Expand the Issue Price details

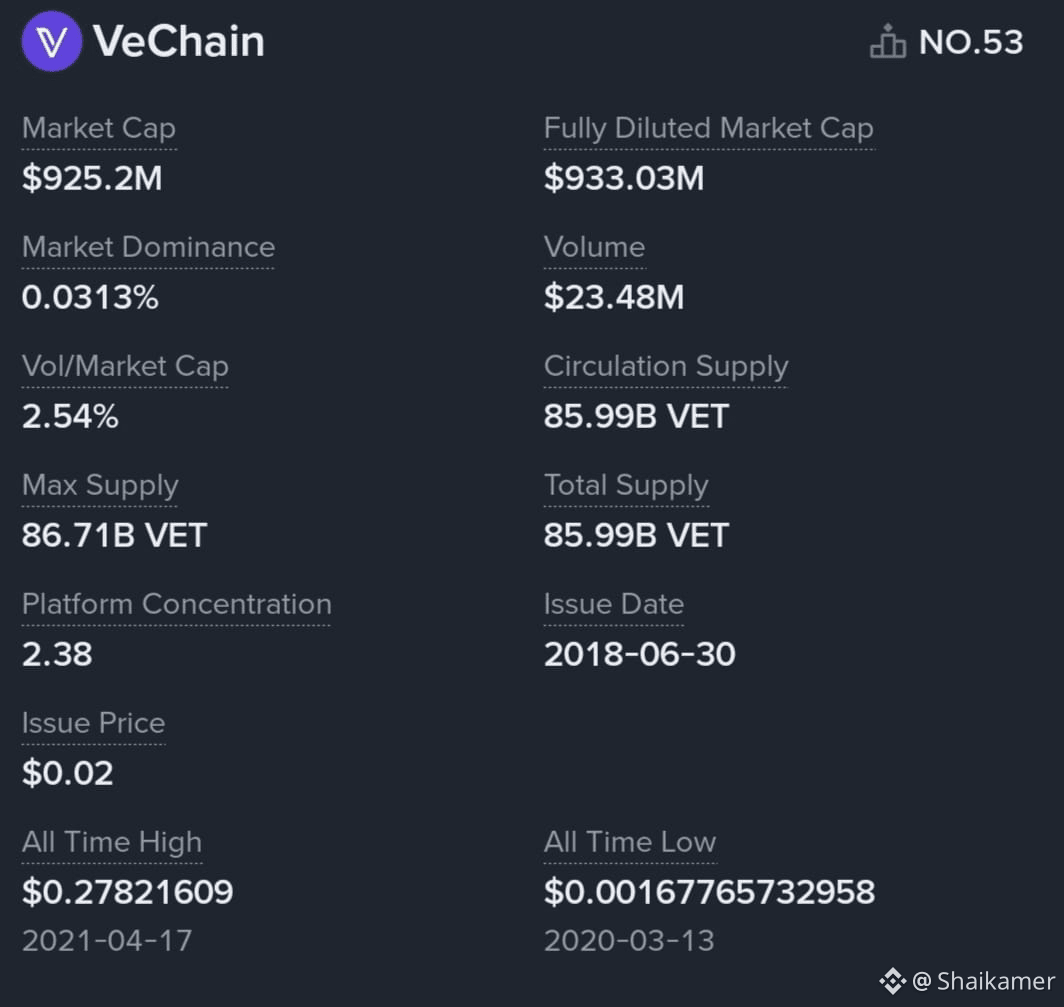(93, 723)
